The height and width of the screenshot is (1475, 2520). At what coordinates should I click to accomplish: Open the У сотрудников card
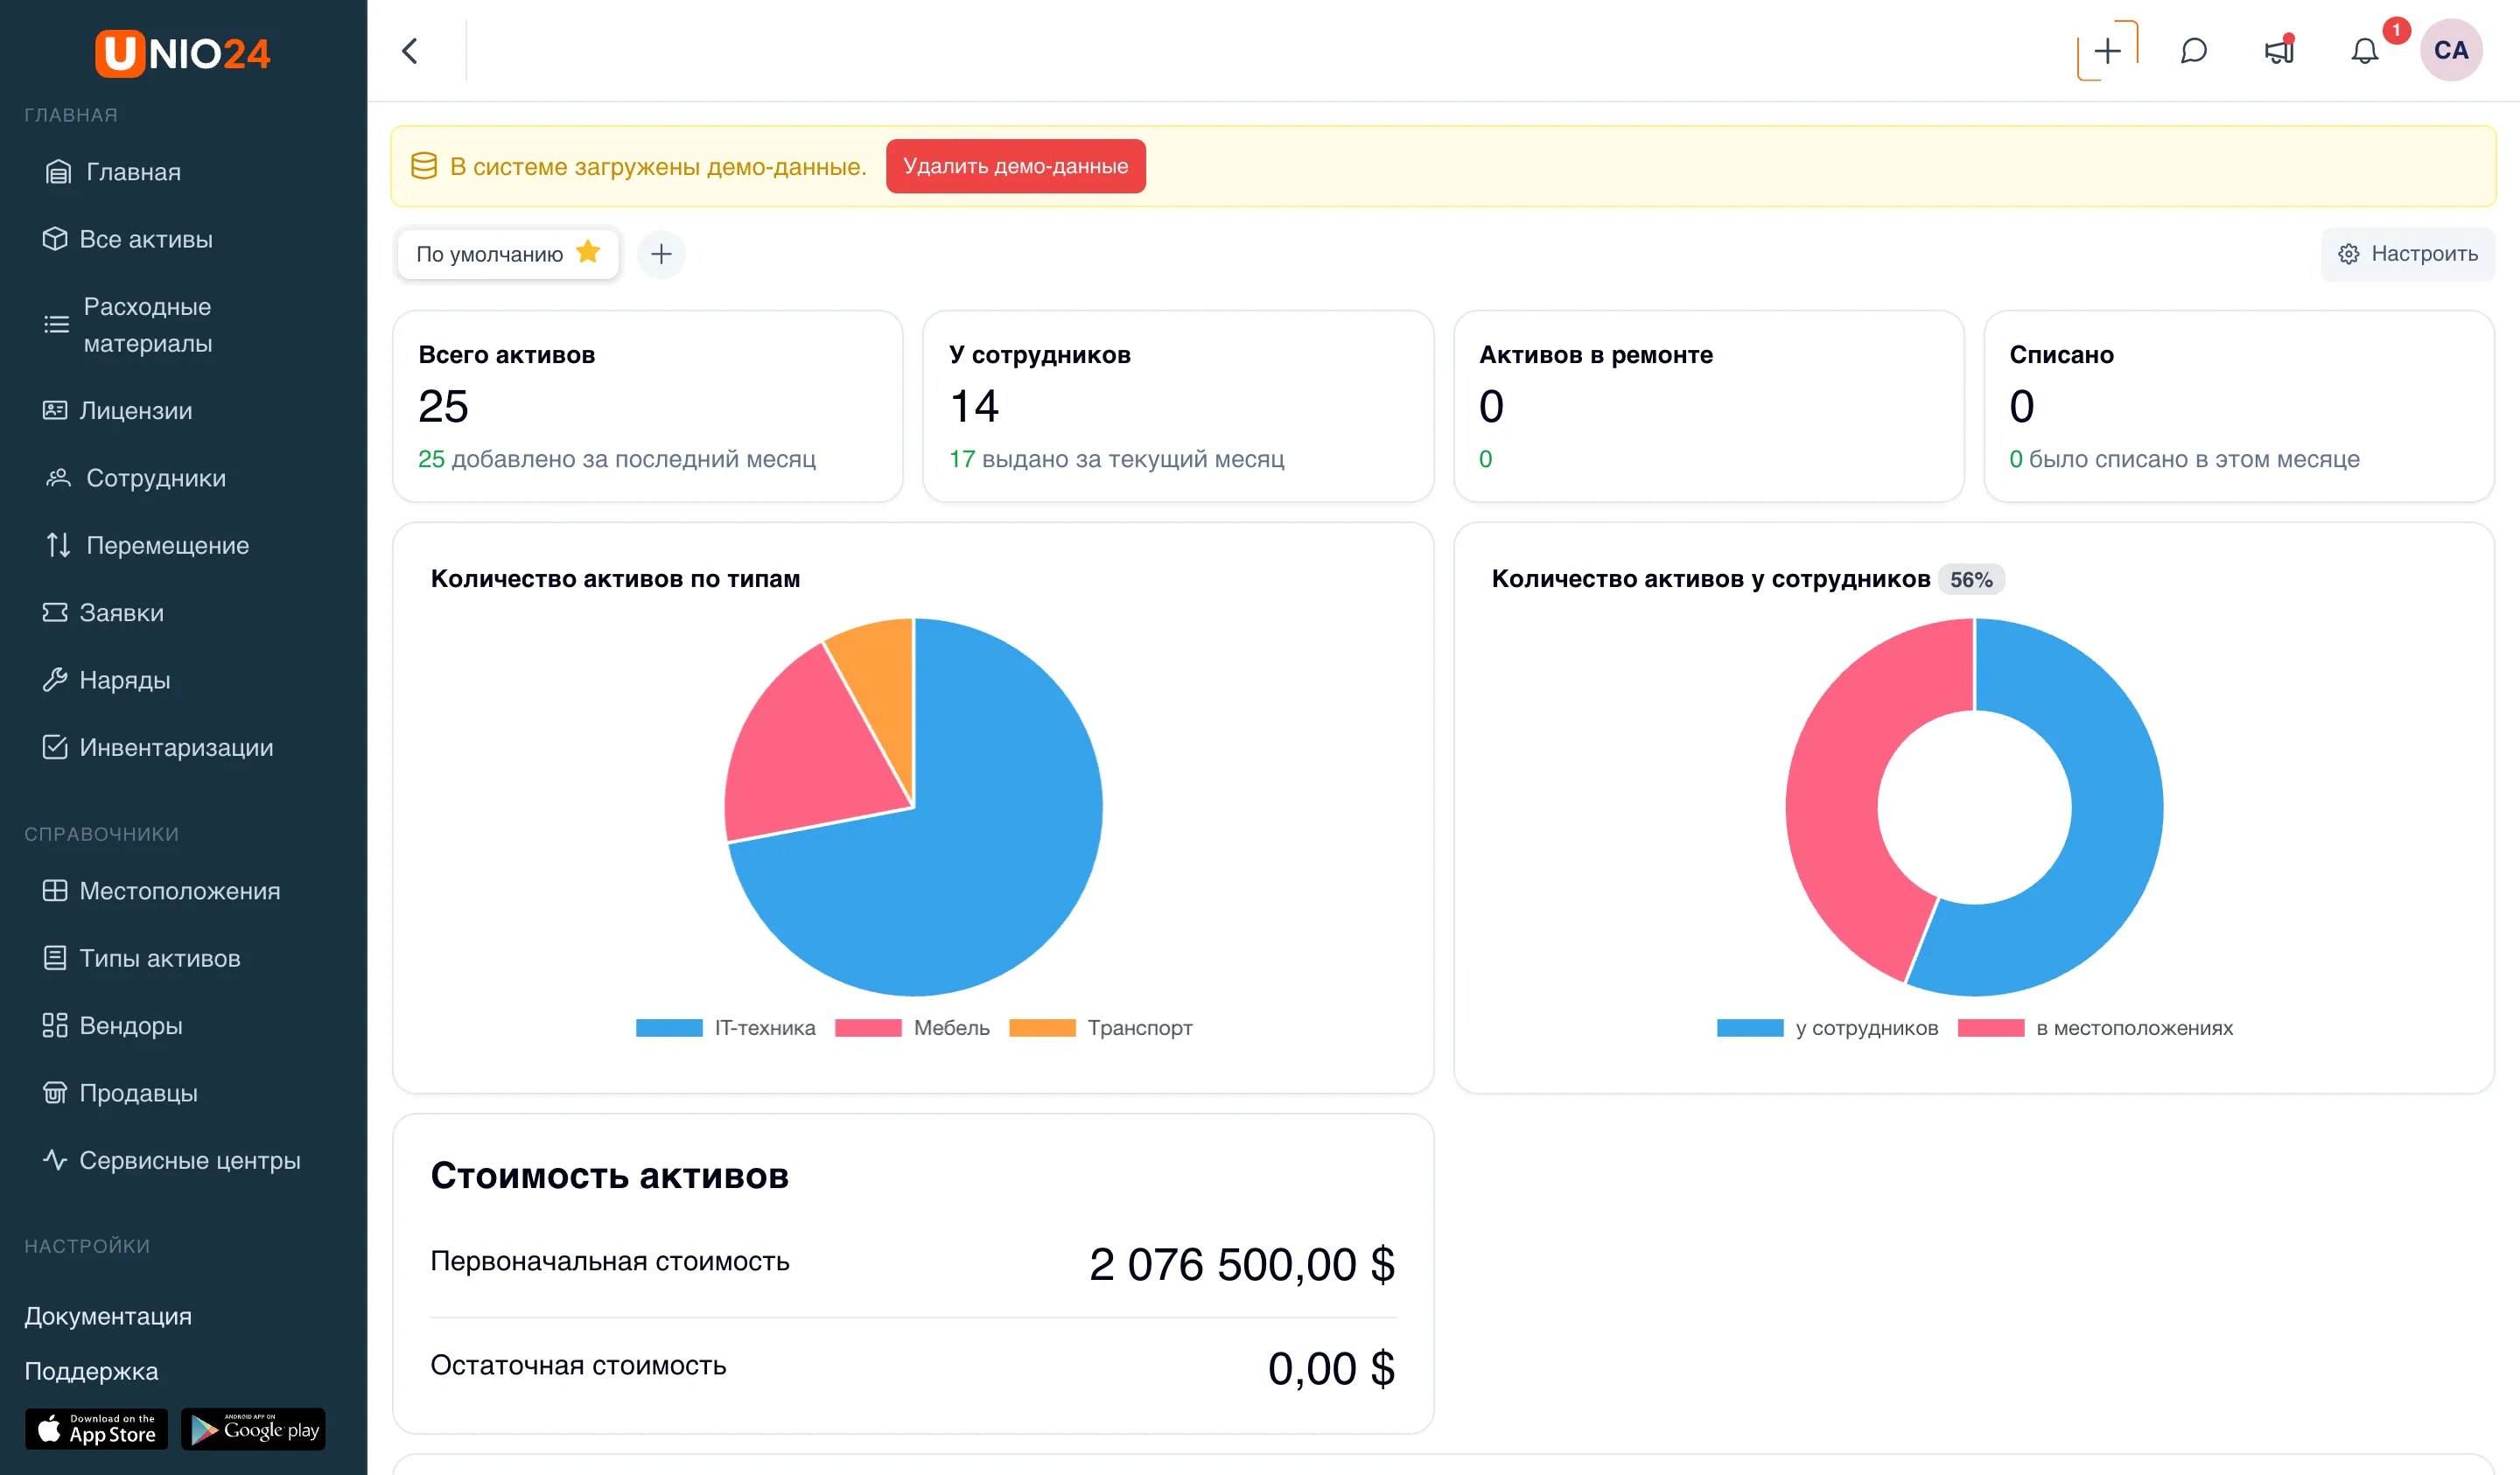click(1178, 406)
